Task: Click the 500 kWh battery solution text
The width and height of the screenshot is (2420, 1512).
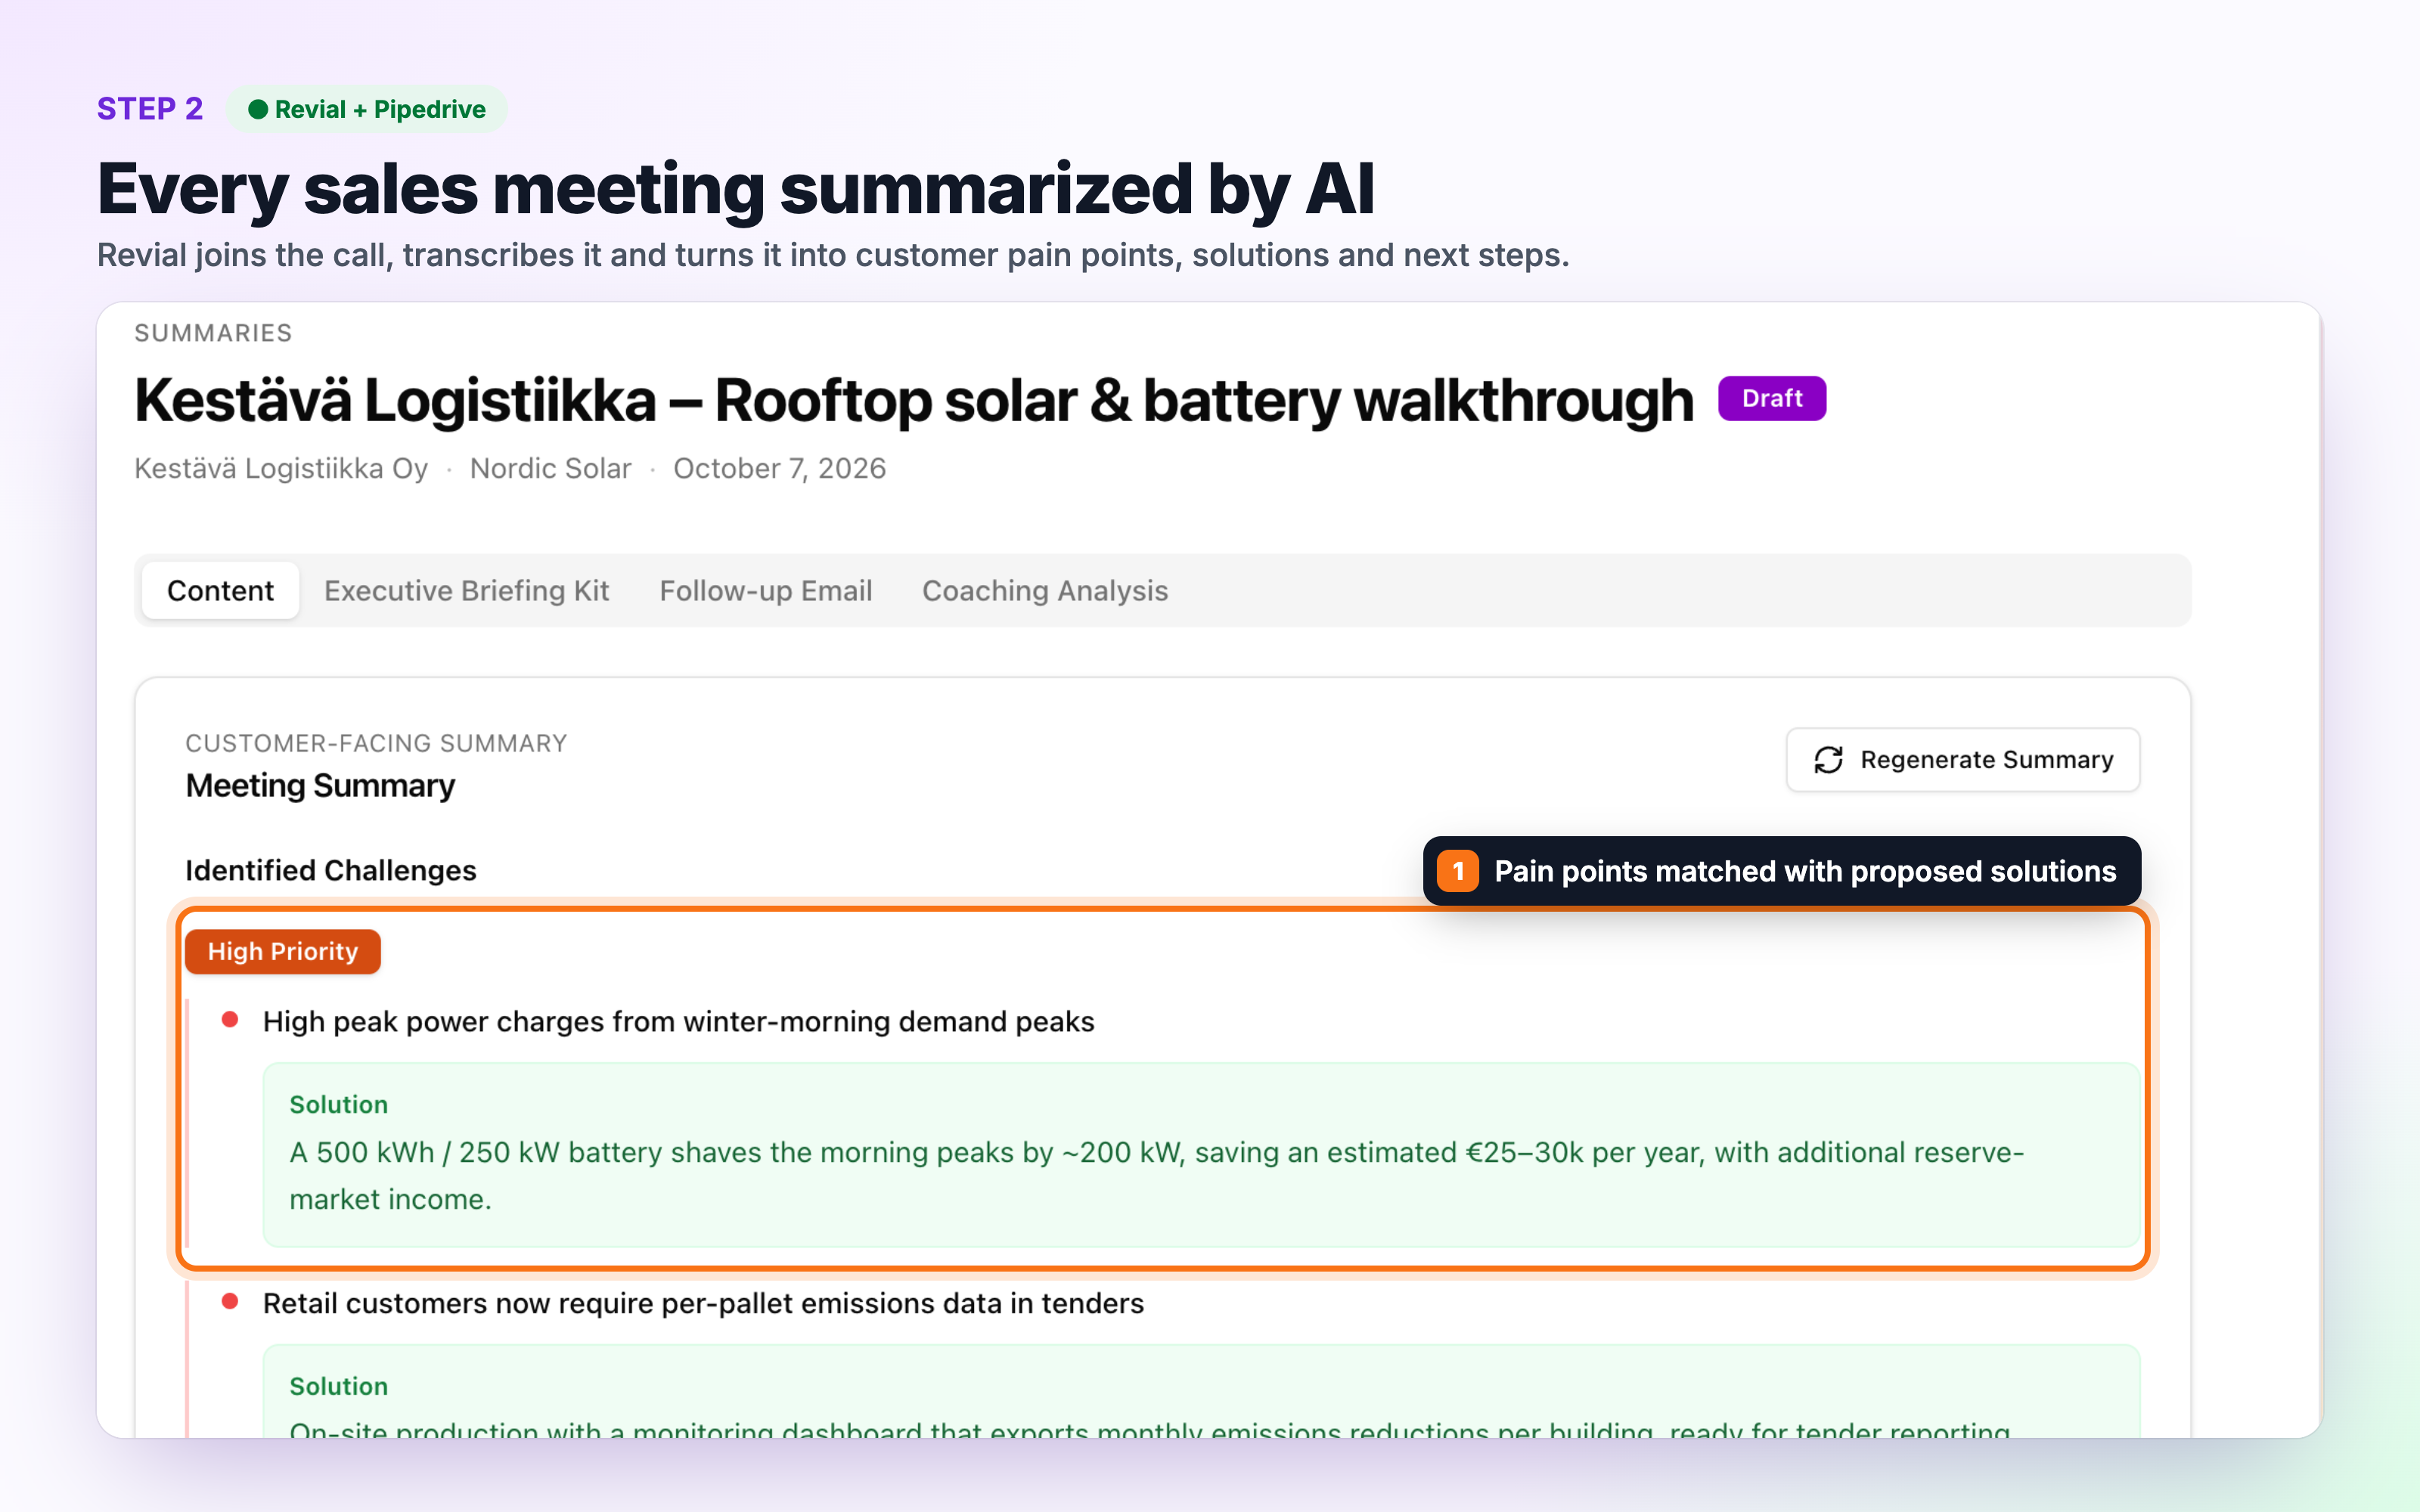Action: tap(1157, 1176)
